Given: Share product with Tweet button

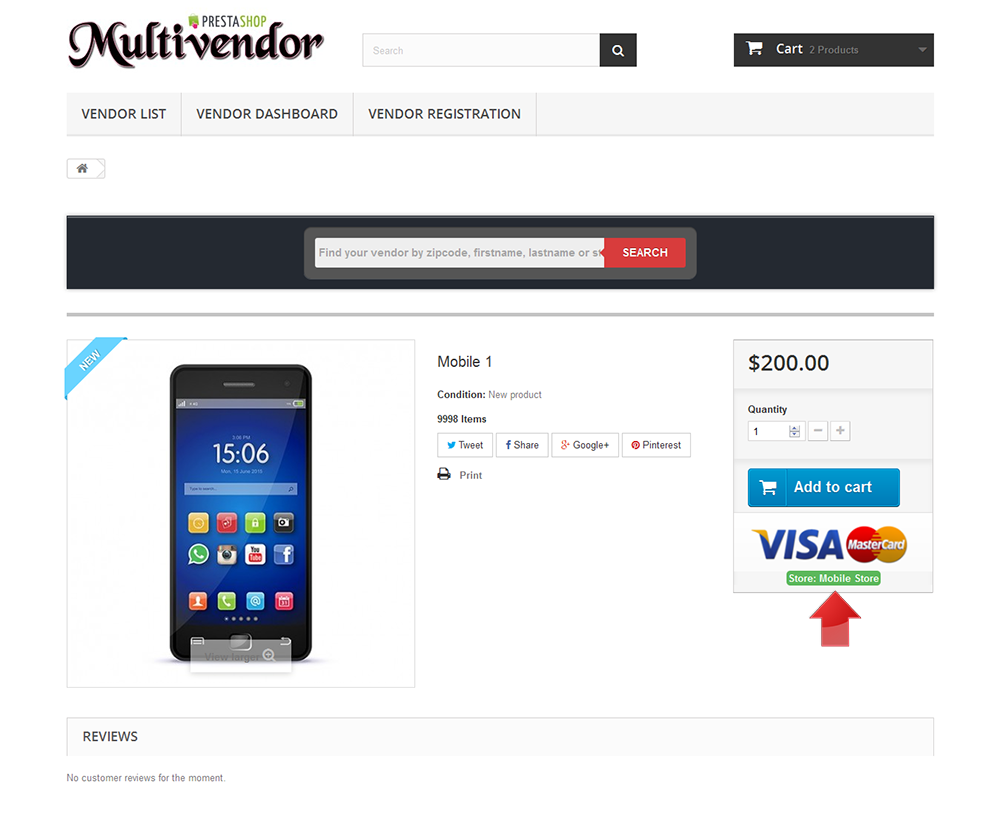Looking at the screenshot, I should 465,445.
